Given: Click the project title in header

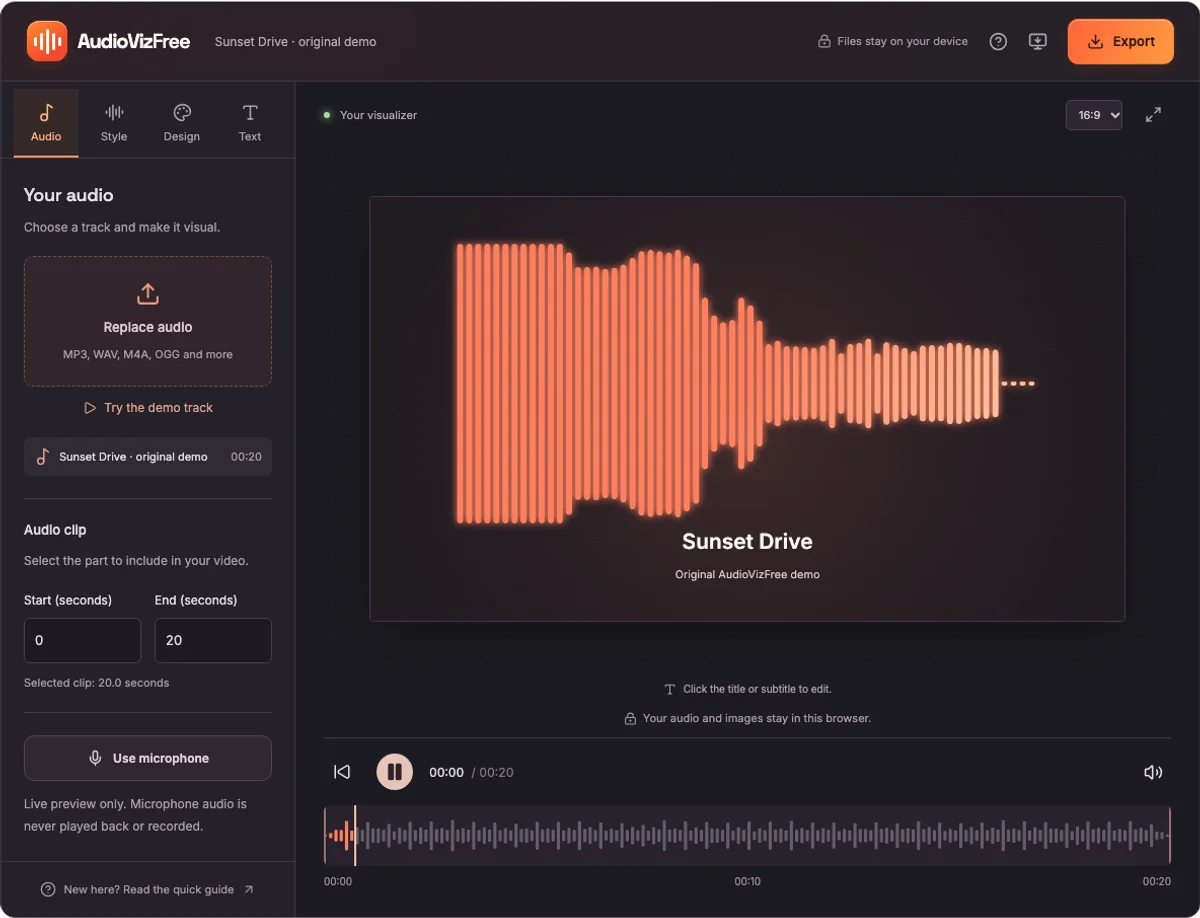Looking at the screenshot, I should click(295, 42).
